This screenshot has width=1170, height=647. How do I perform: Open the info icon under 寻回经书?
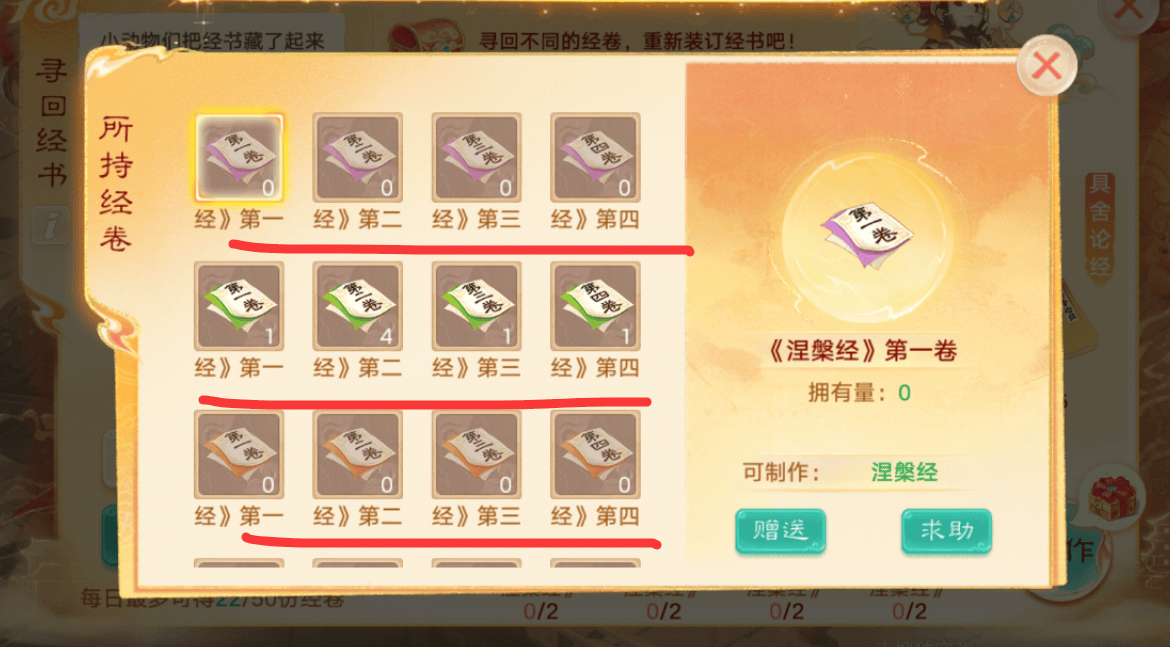[51, 225]
